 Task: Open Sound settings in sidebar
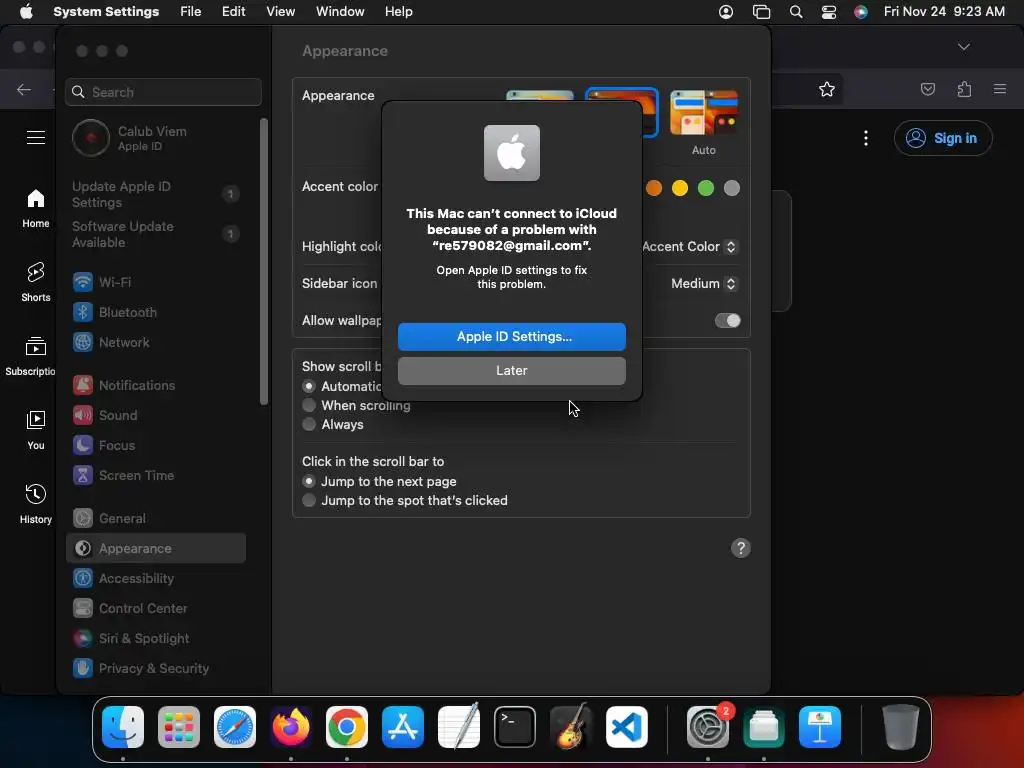coord(155,415)
